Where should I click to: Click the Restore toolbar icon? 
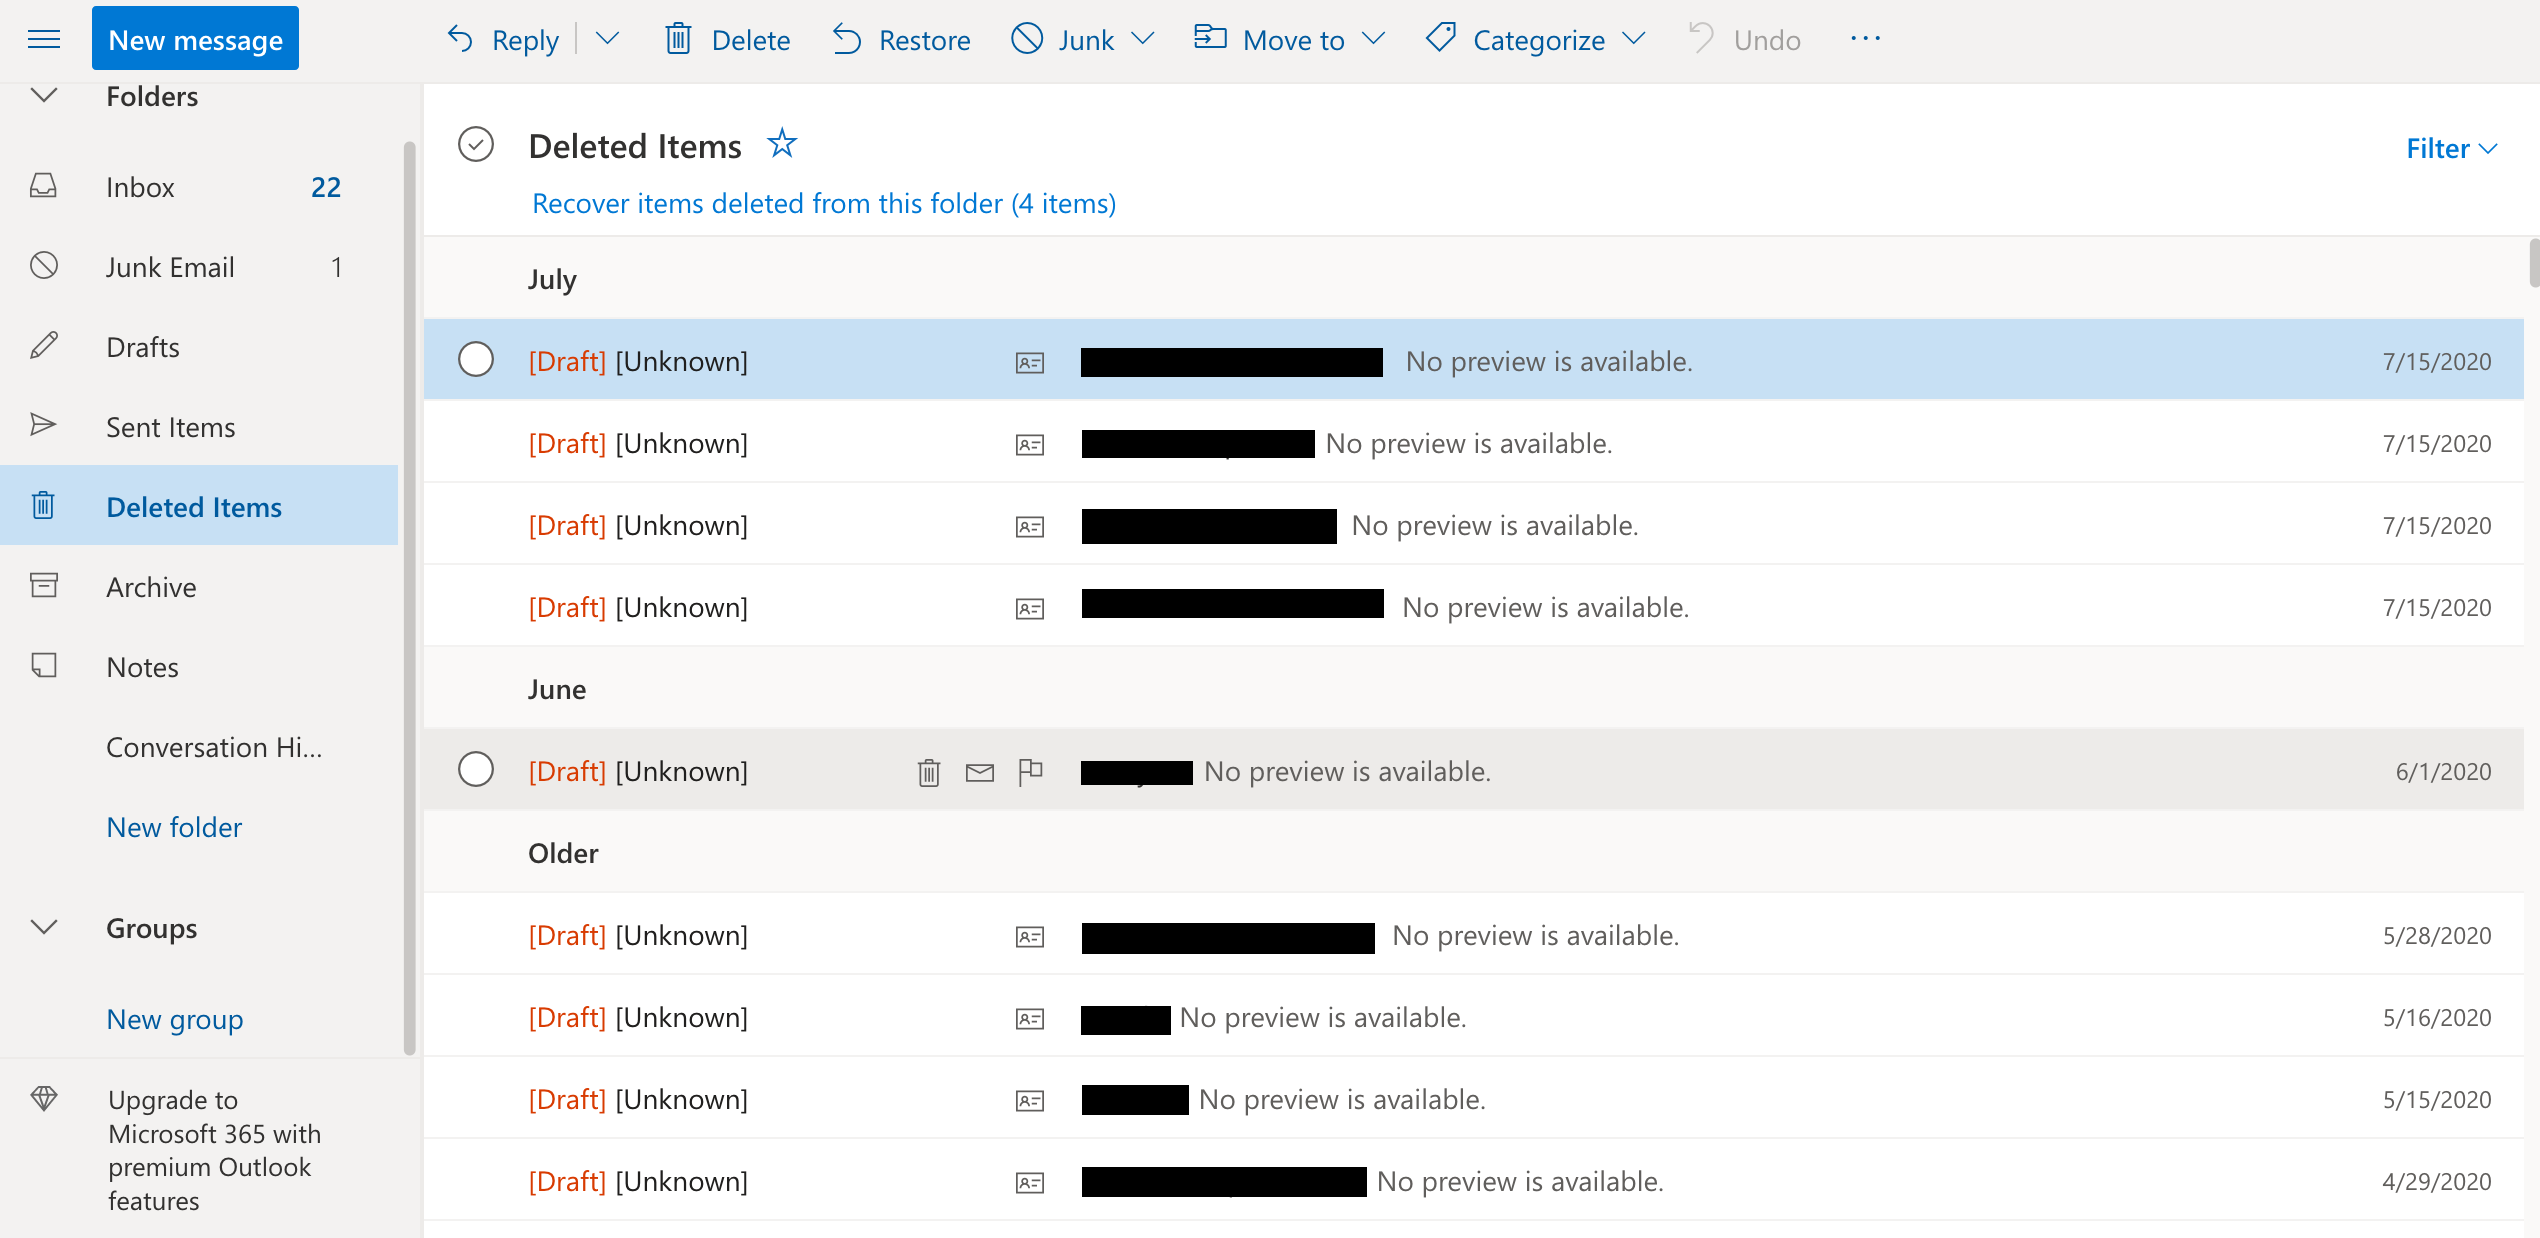tap(847, 39)
